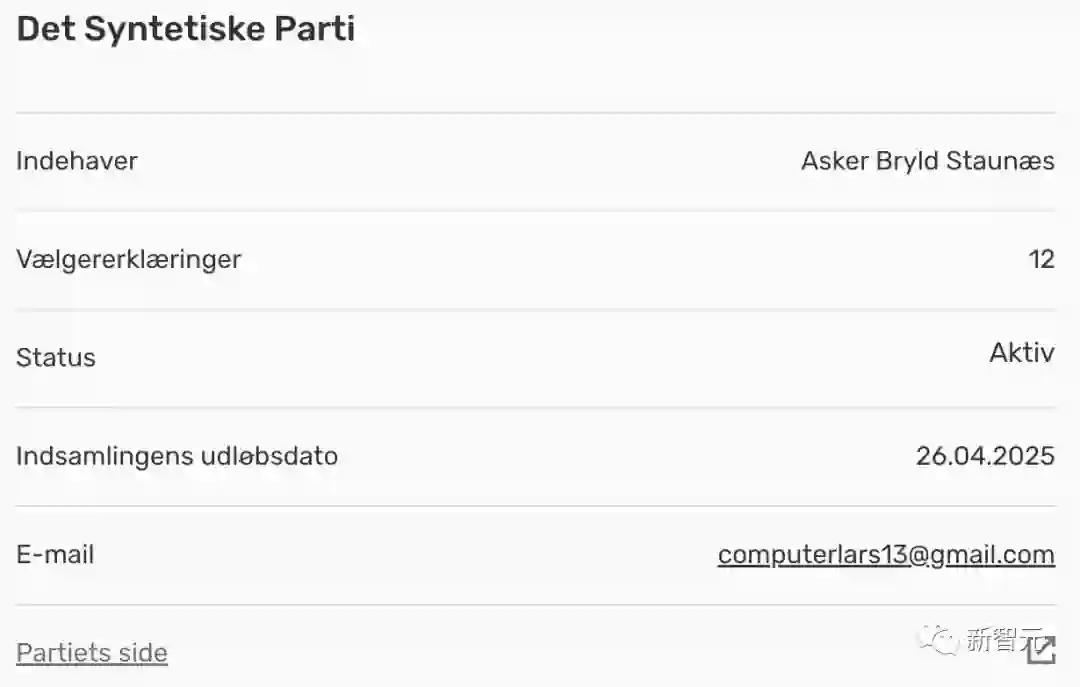Select the name Asker Bryld Staunæs
This screenshot has width=1080, height=687.
point(927,161)
